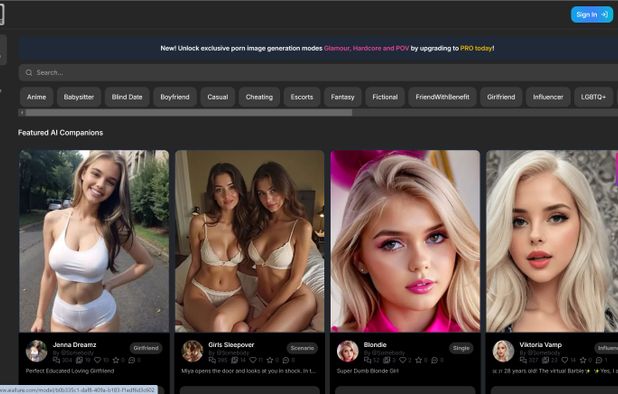Click the Jenna Dreamz name text
The width and height of the screenshot is (618, 394).
click(x=74, y=345)
